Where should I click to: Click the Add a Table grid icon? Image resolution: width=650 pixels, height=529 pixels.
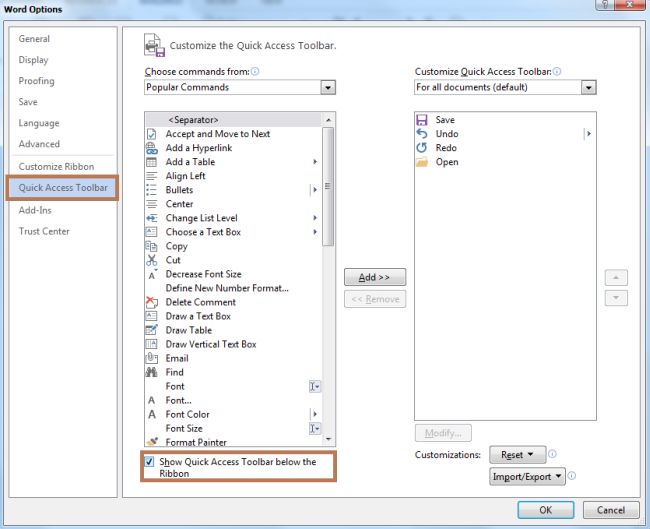tap(152, 162)
